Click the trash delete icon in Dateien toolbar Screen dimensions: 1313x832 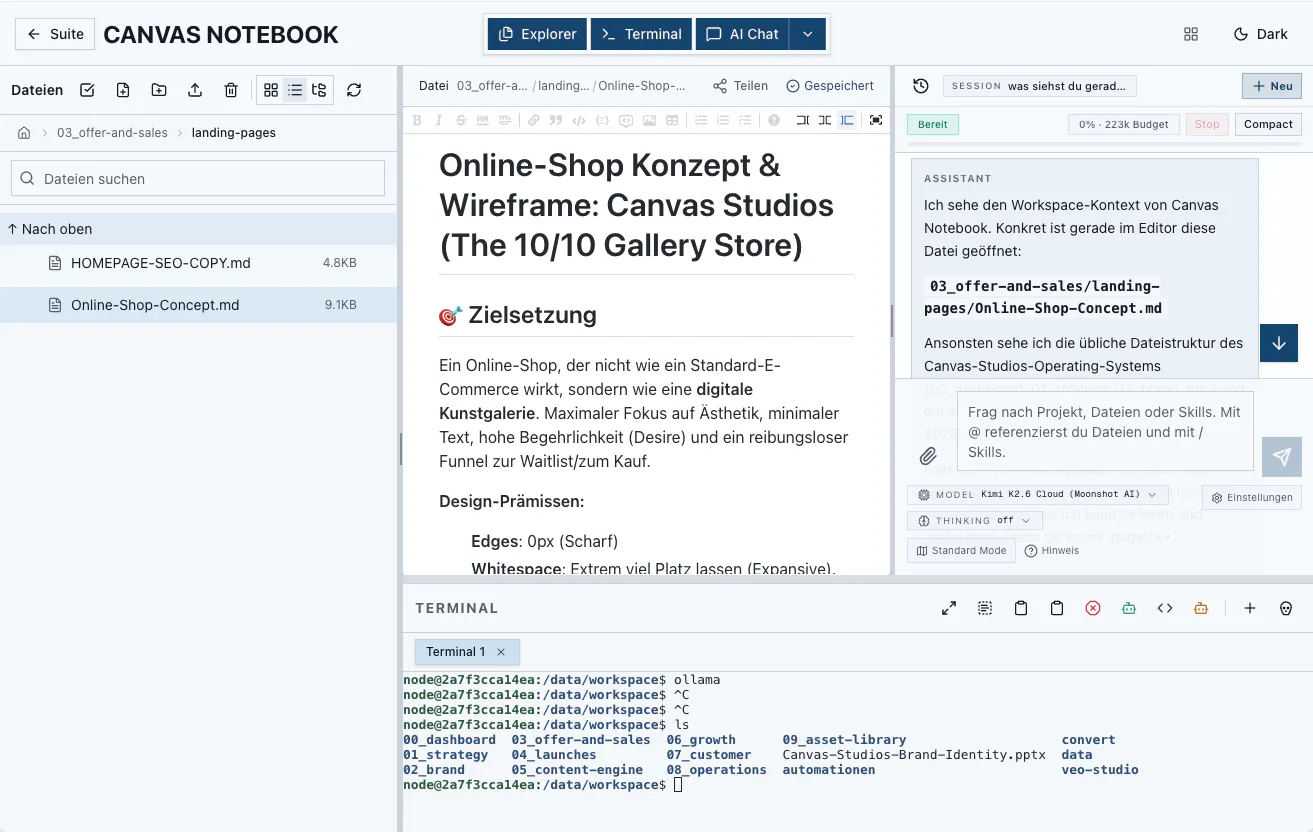click(x=231, y=90)
